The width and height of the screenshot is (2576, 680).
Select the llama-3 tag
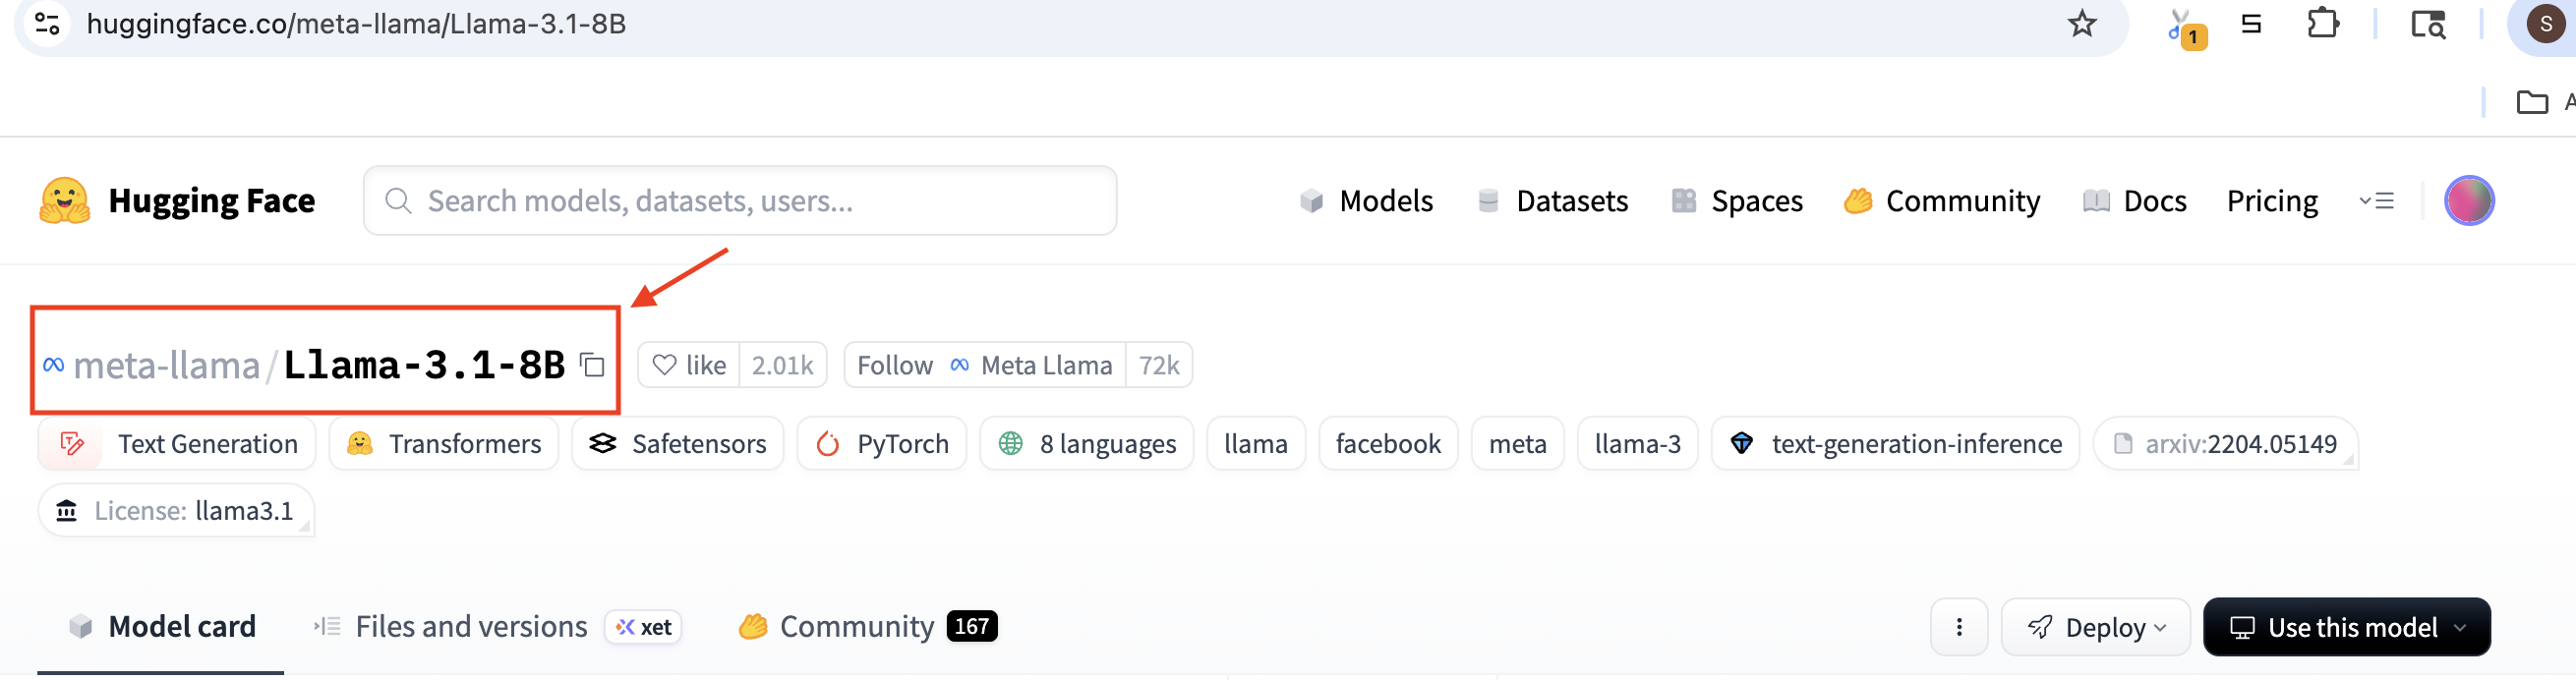pos(1637,443)
